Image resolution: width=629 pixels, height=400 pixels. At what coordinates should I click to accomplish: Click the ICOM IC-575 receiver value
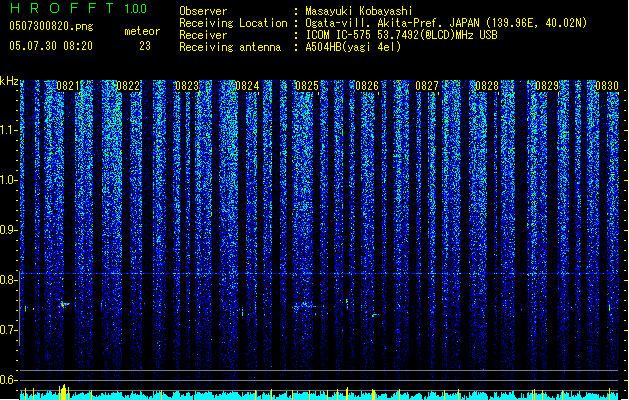pyautogui.click(x=402, y=35)
